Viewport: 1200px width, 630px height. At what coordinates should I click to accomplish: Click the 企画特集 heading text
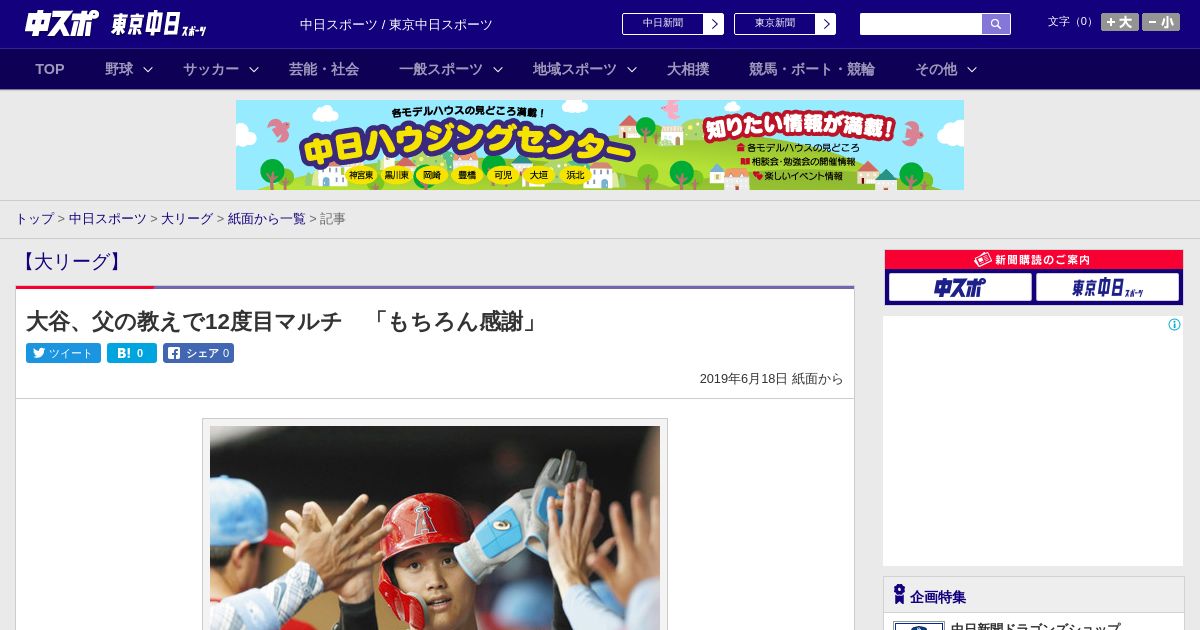click(938, 597)
